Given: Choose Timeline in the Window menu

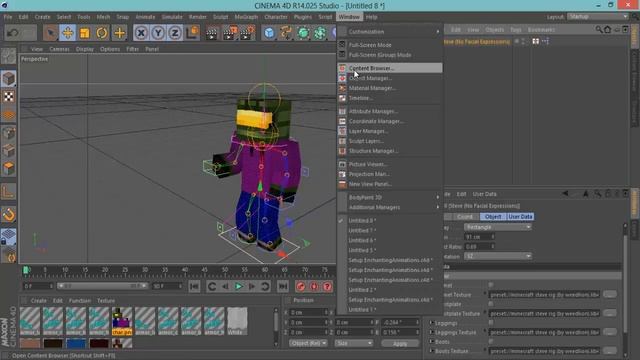Looking at the screenshot, I should click(x=390, y=98).
